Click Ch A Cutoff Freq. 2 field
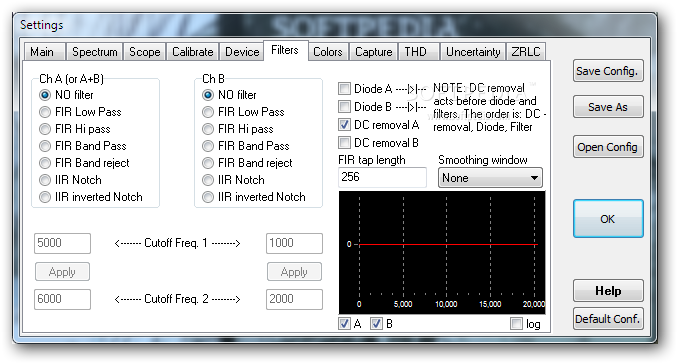The width and height of the screenshot is (678, 364). click(x=62, y=299)
